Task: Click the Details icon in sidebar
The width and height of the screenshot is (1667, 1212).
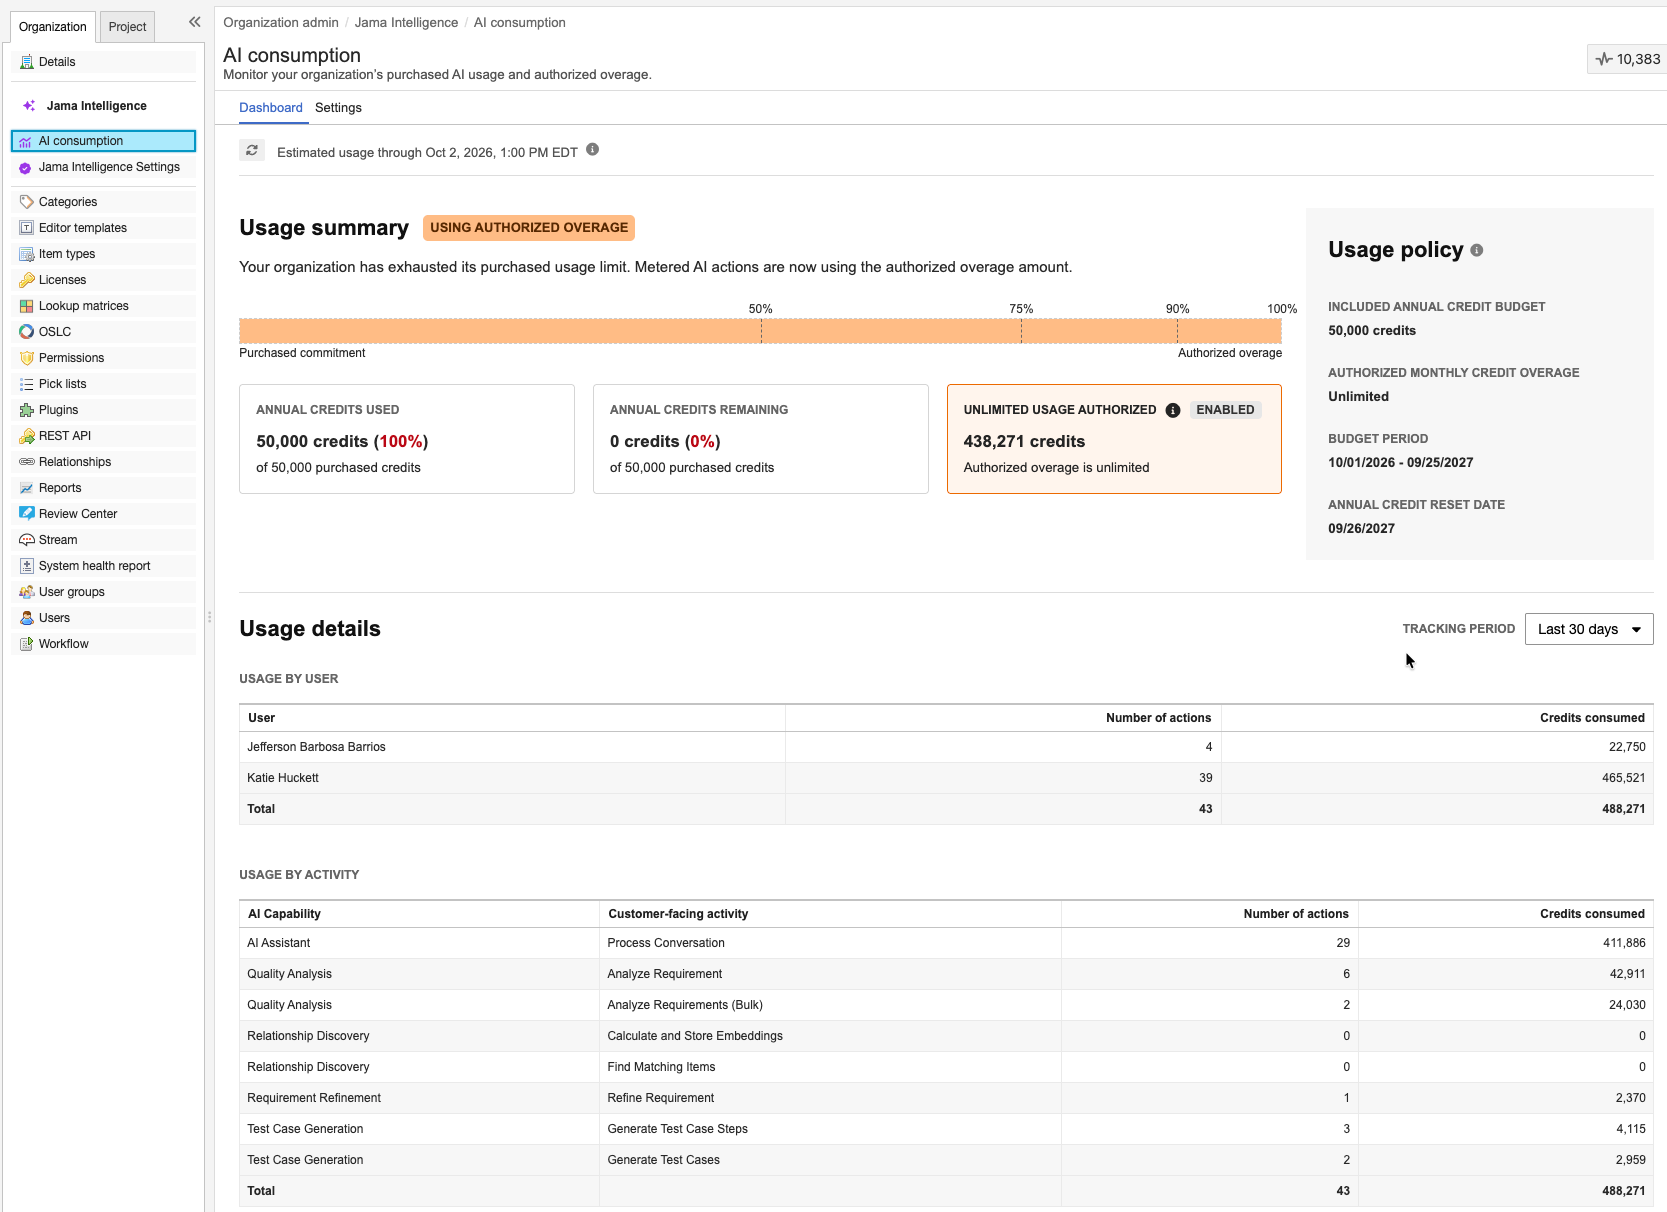Action: (x=27, y=62)
